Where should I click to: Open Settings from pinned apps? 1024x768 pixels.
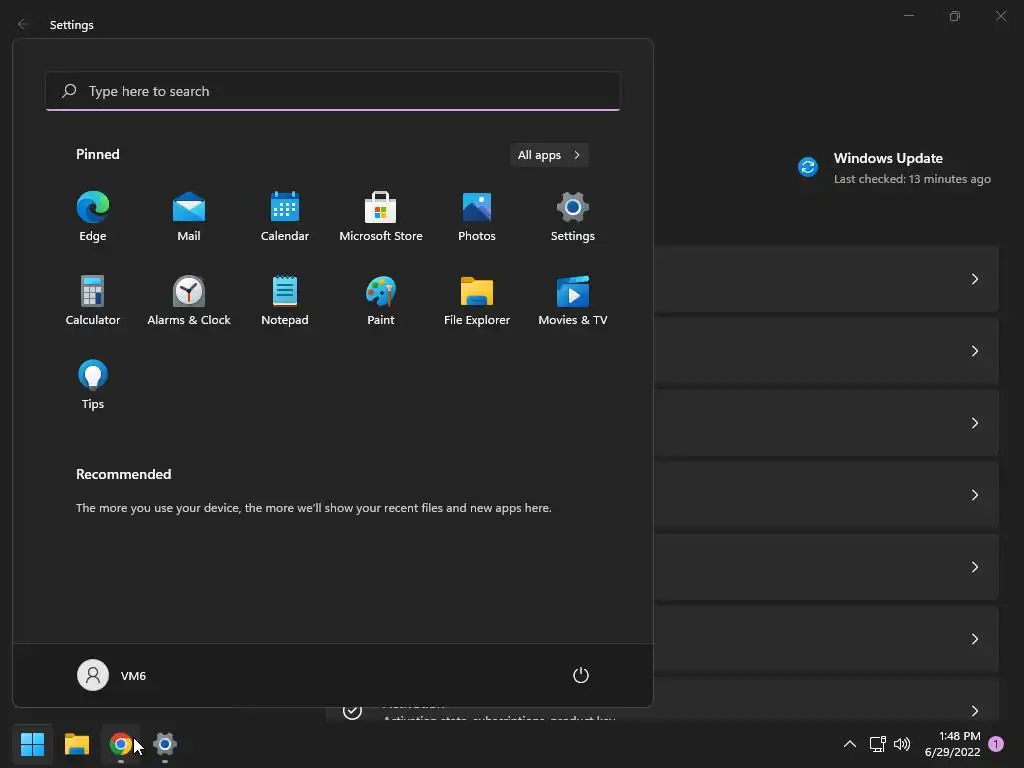[x=573, y=217]
